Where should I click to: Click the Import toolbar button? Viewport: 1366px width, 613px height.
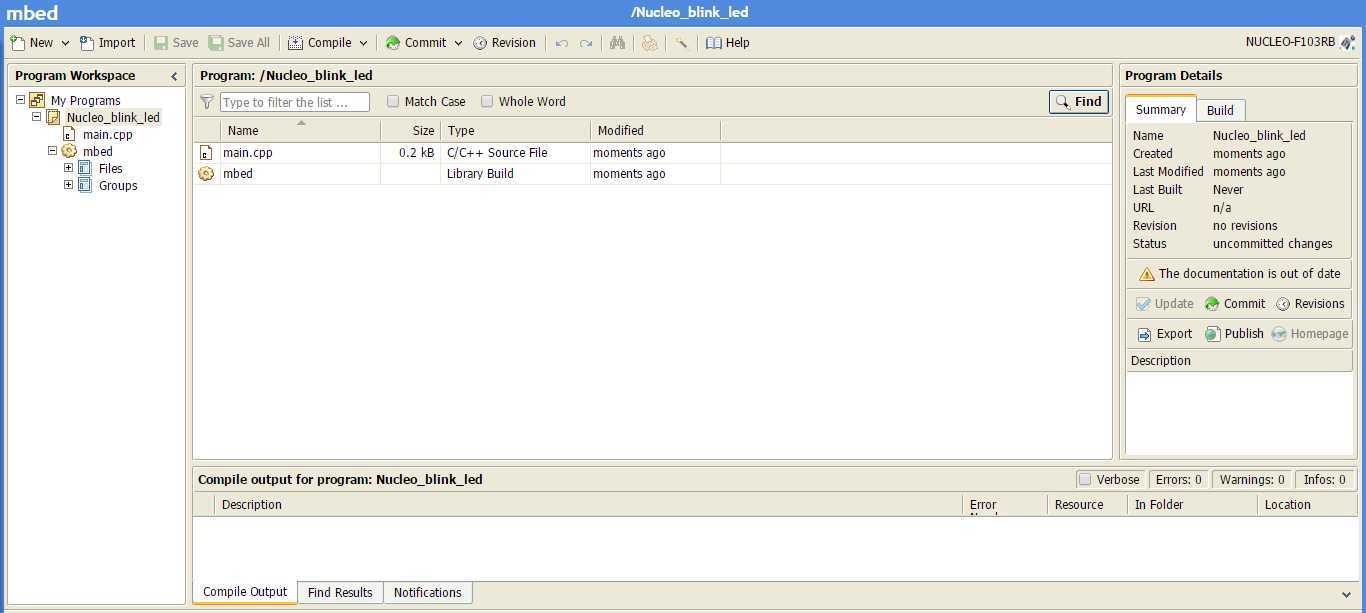[x=107, y=43]
